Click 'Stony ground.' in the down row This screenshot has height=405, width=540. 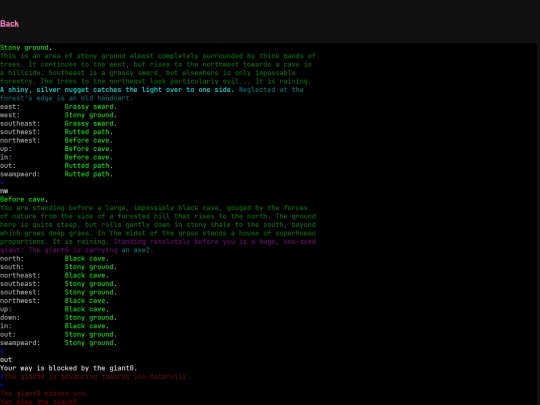91,318
